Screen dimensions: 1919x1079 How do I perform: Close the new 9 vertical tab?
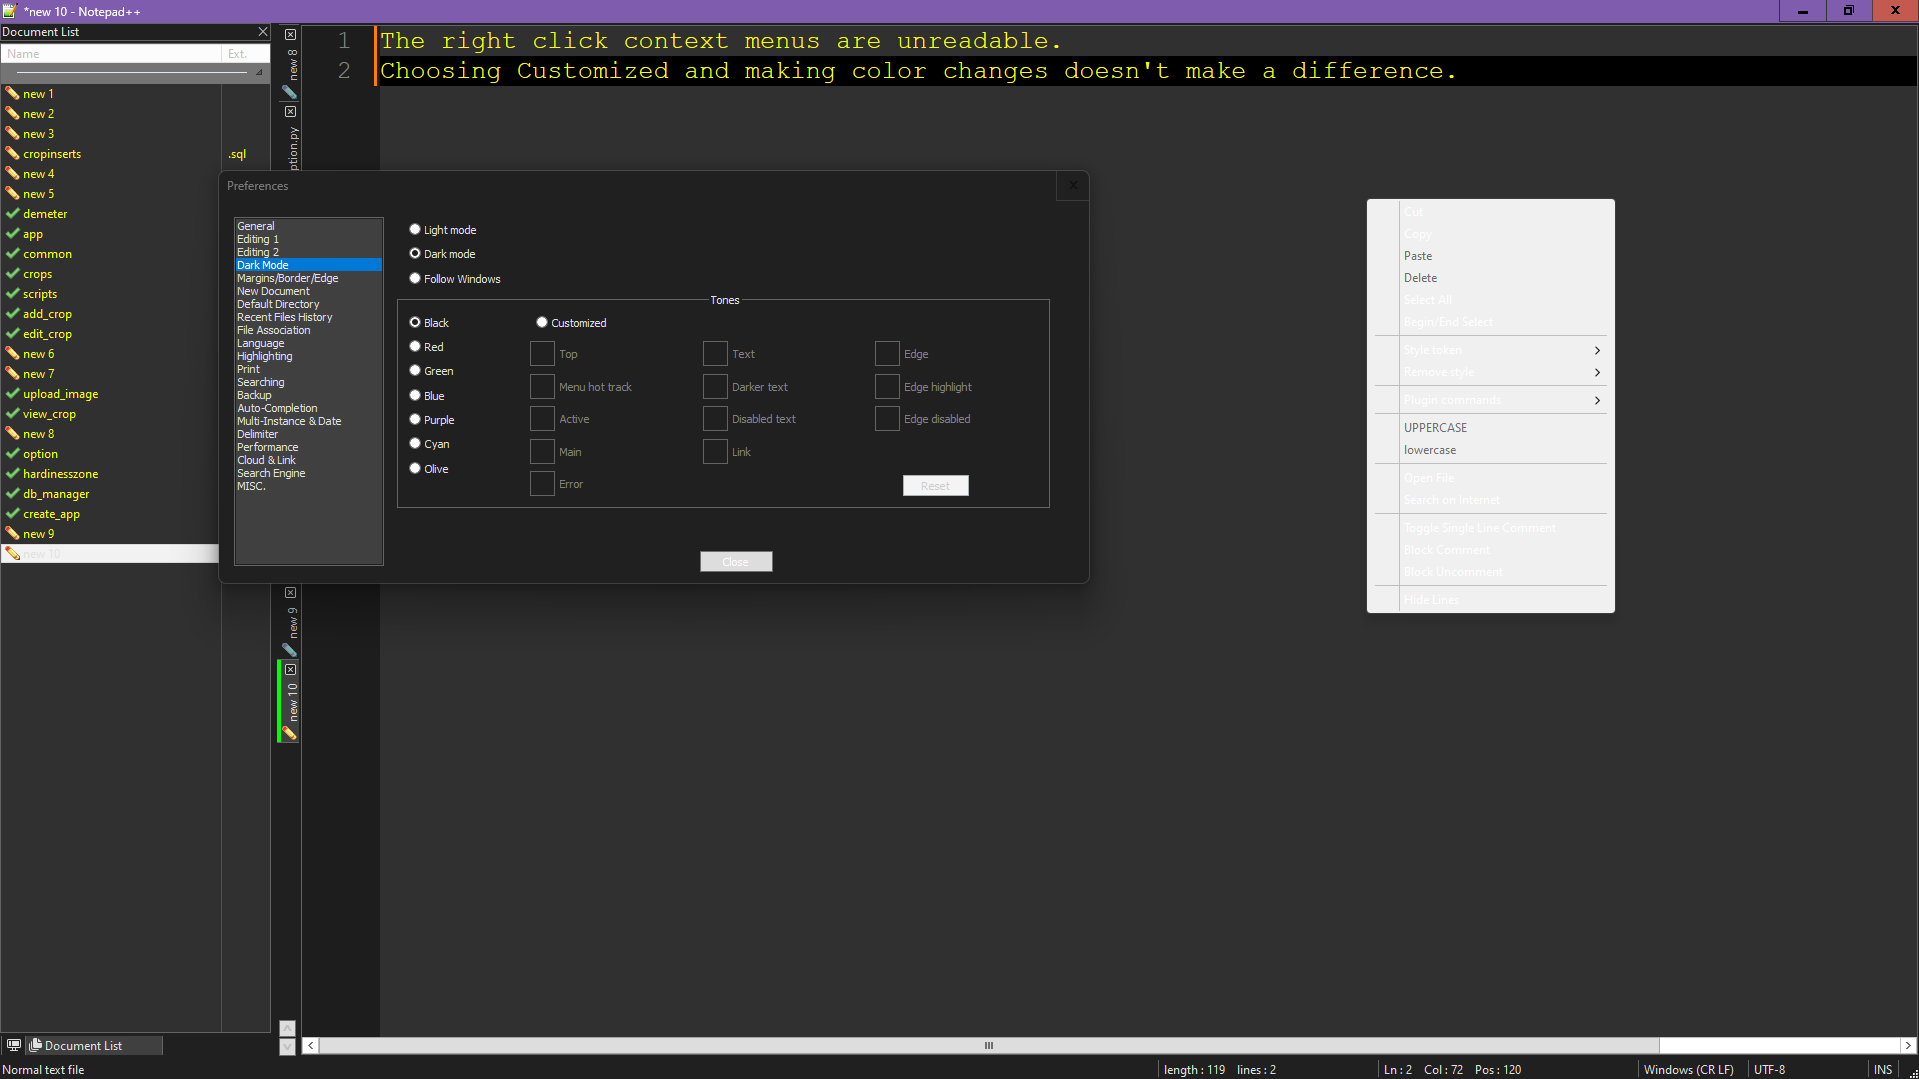[290, 593]
